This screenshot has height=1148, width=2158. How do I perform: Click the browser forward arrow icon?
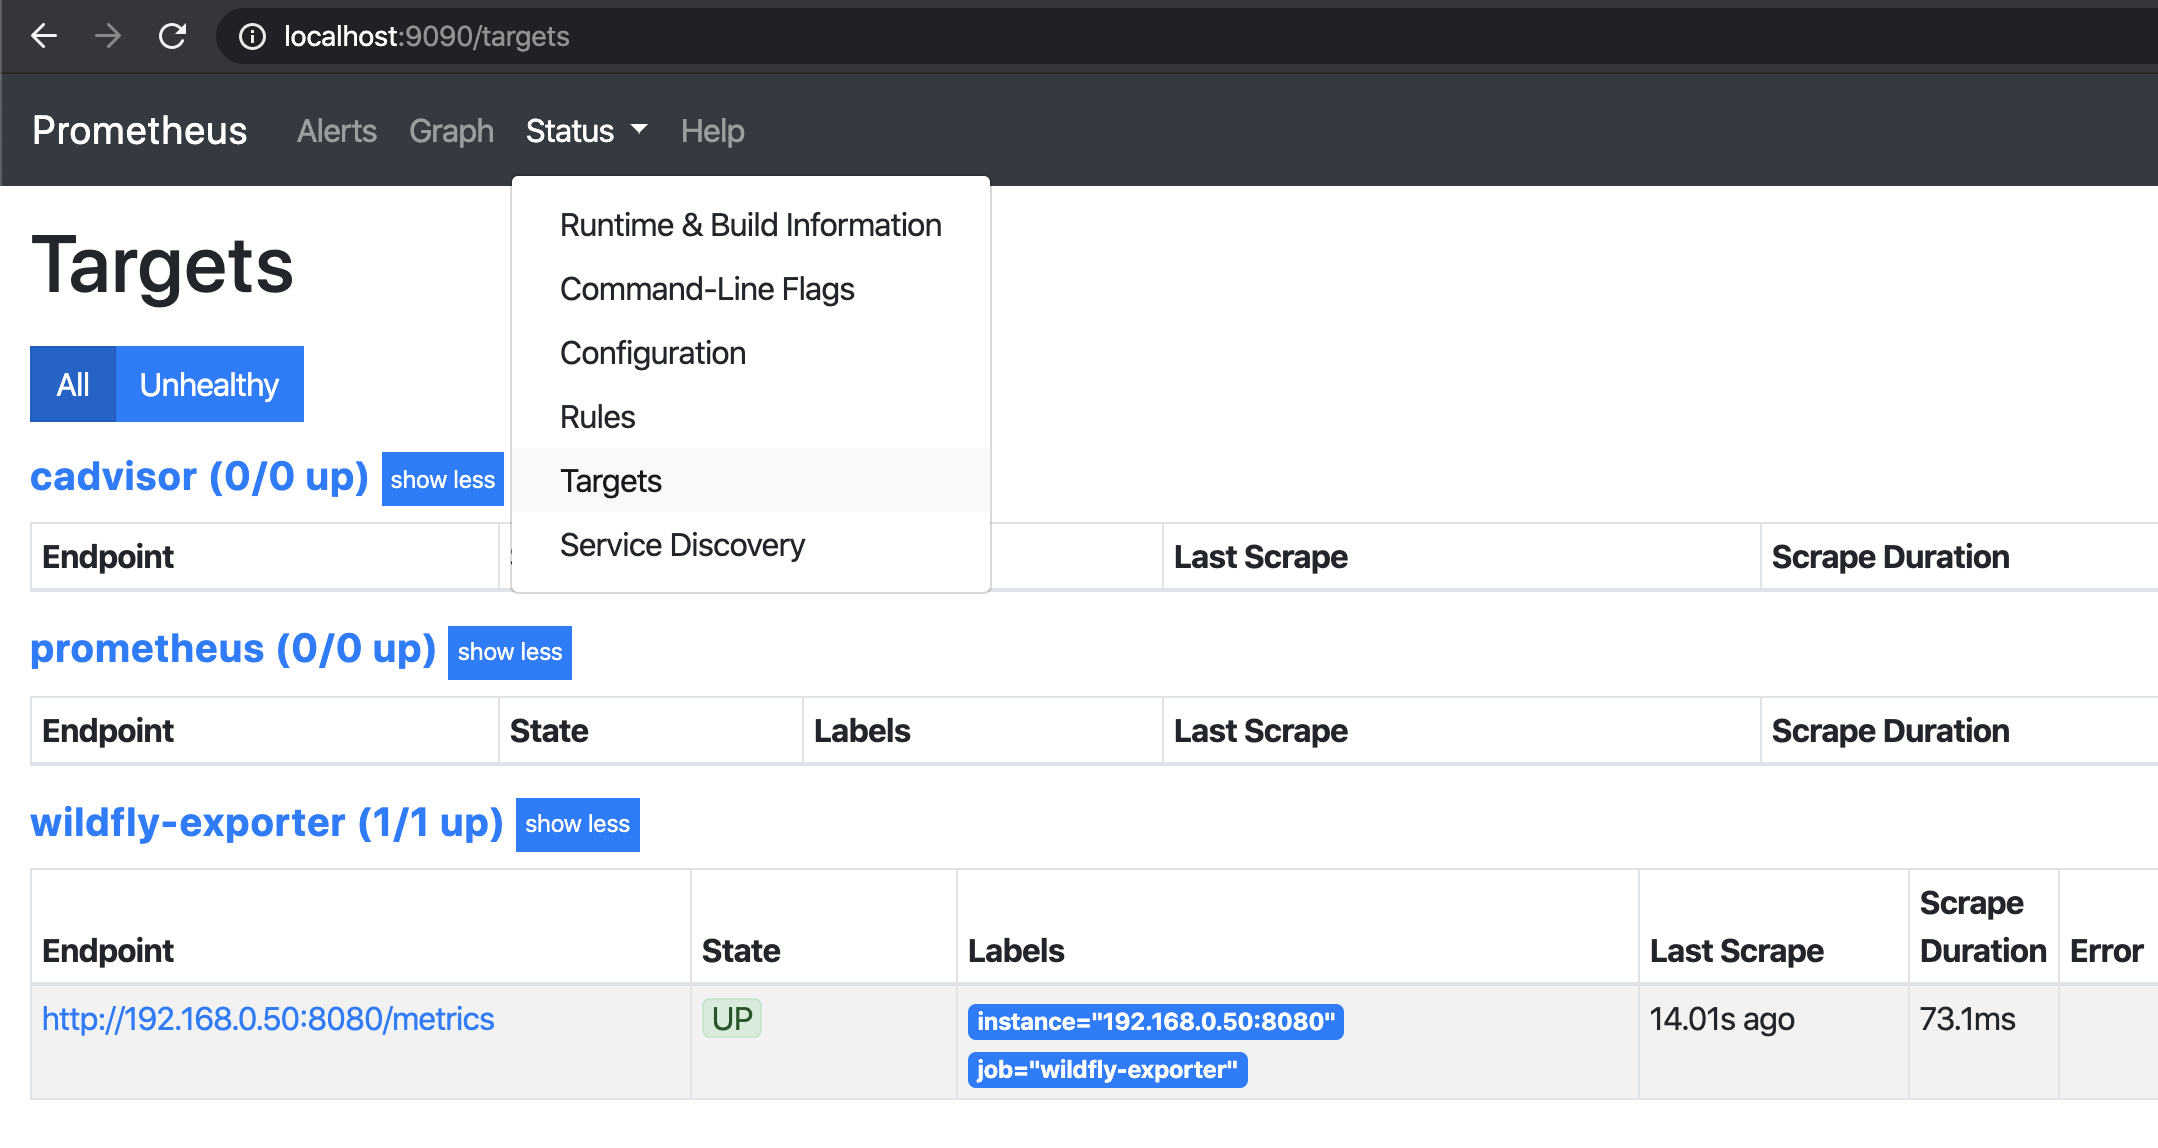[108, 37]
